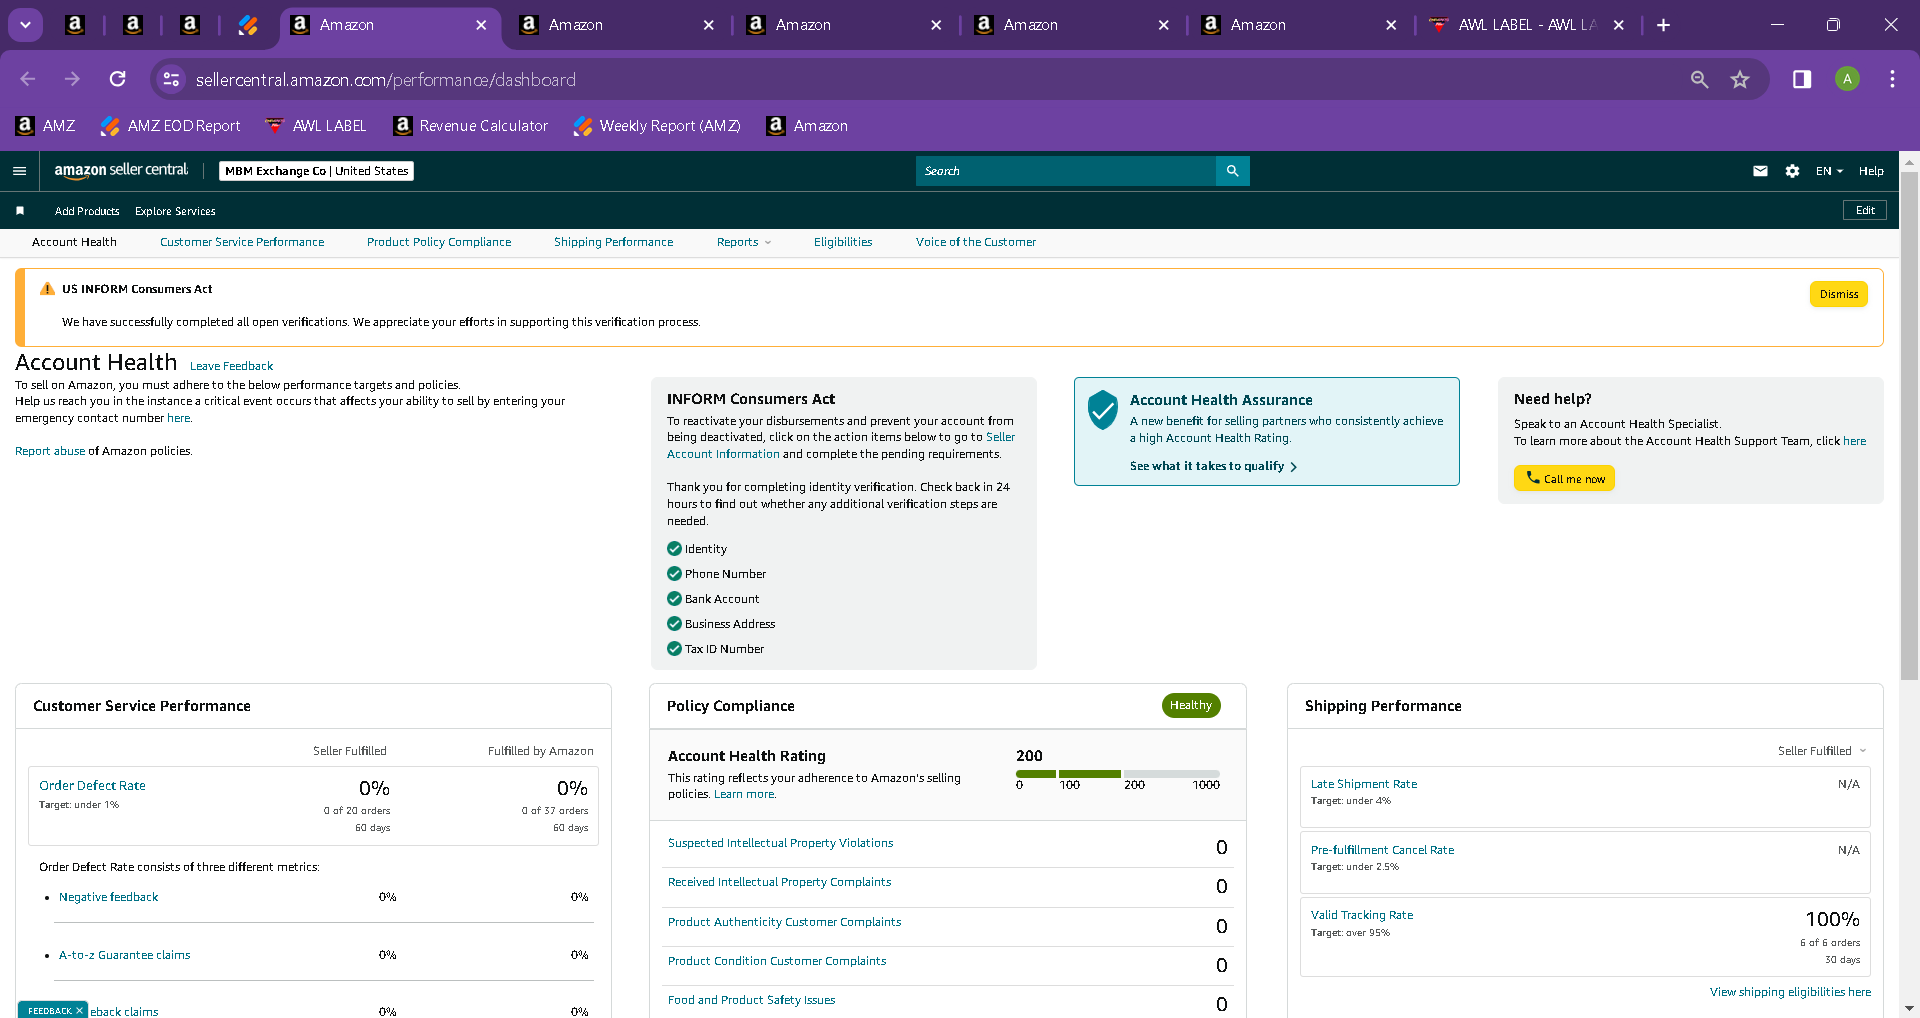Open the Revenue Calculator bookmark
This screenshot has width=1920, height=1018.
pyautogui.click(x=471, y=126)
